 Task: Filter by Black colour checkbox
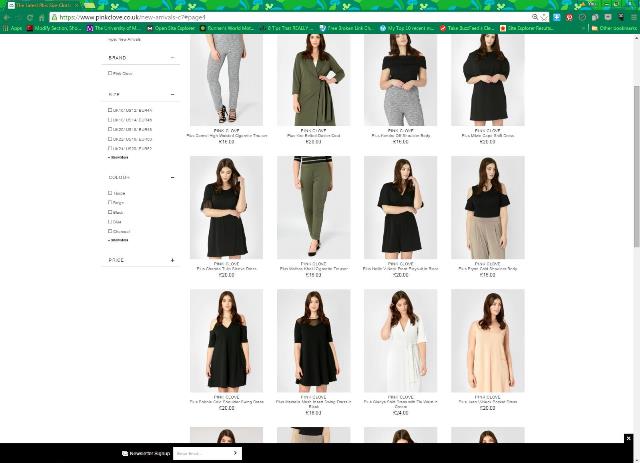click(110, 212)
